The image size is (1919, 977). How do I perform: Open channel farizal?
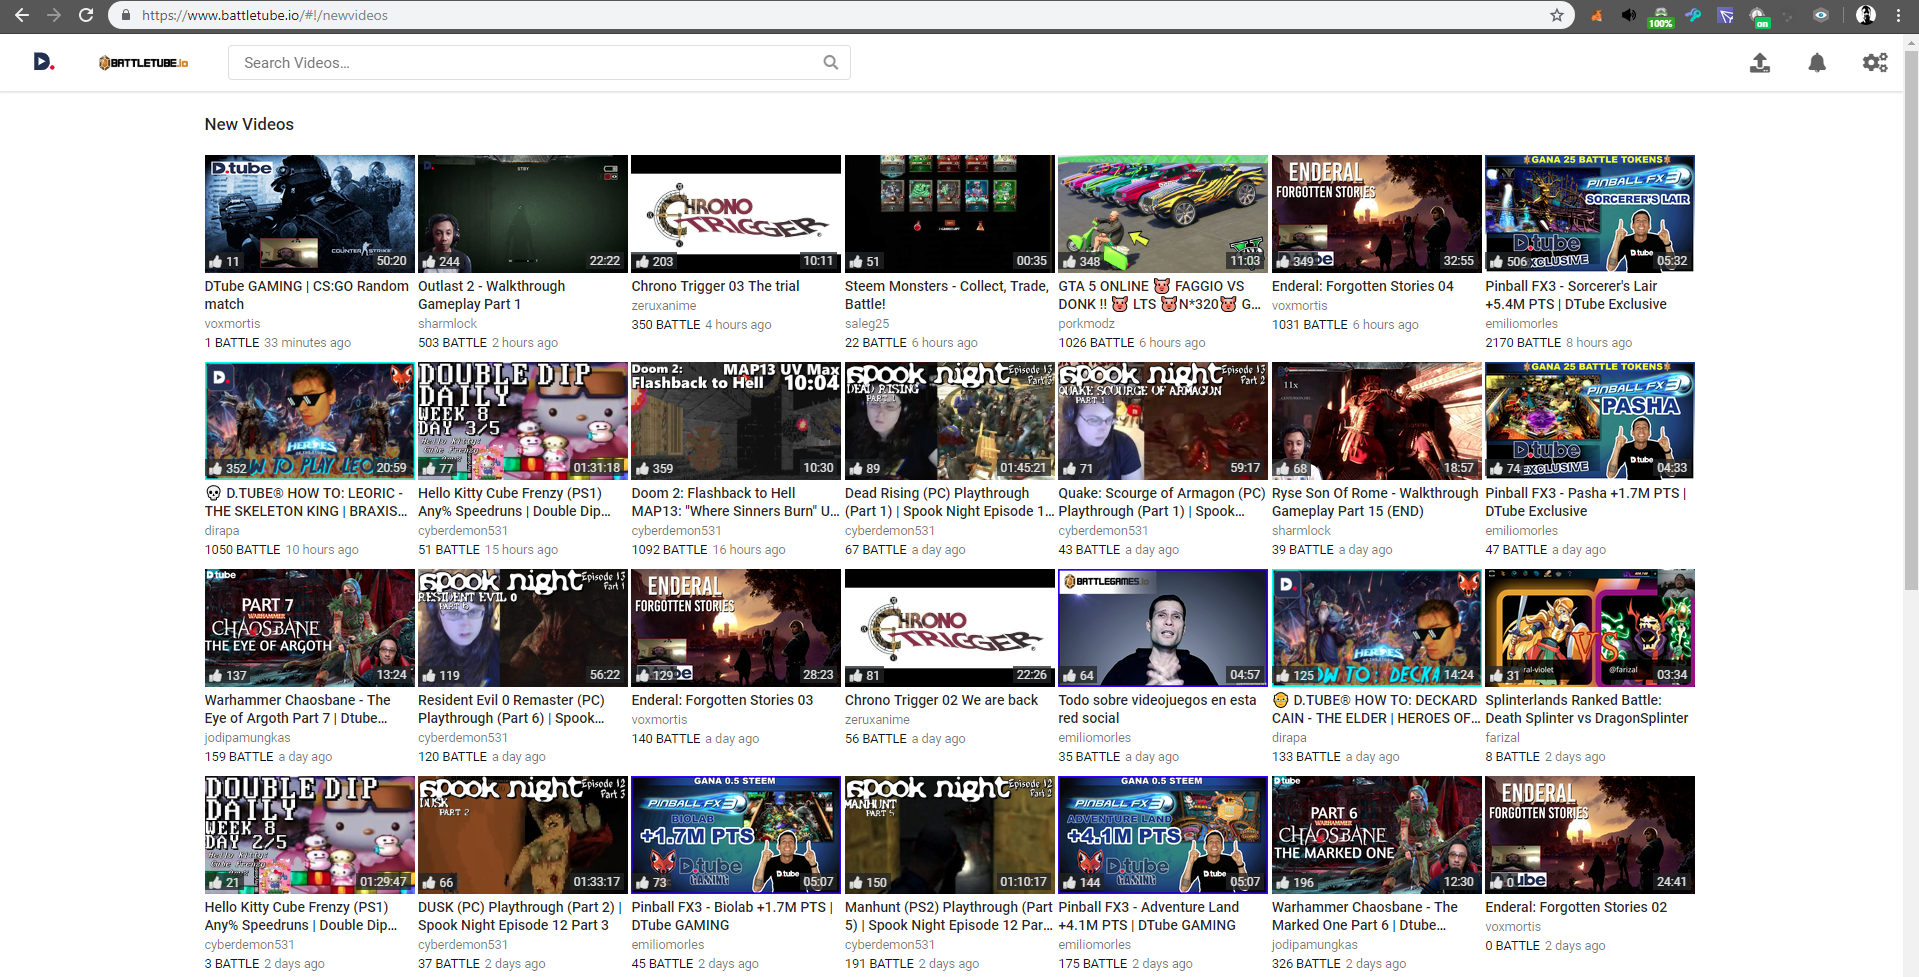tap(1502, 737)
